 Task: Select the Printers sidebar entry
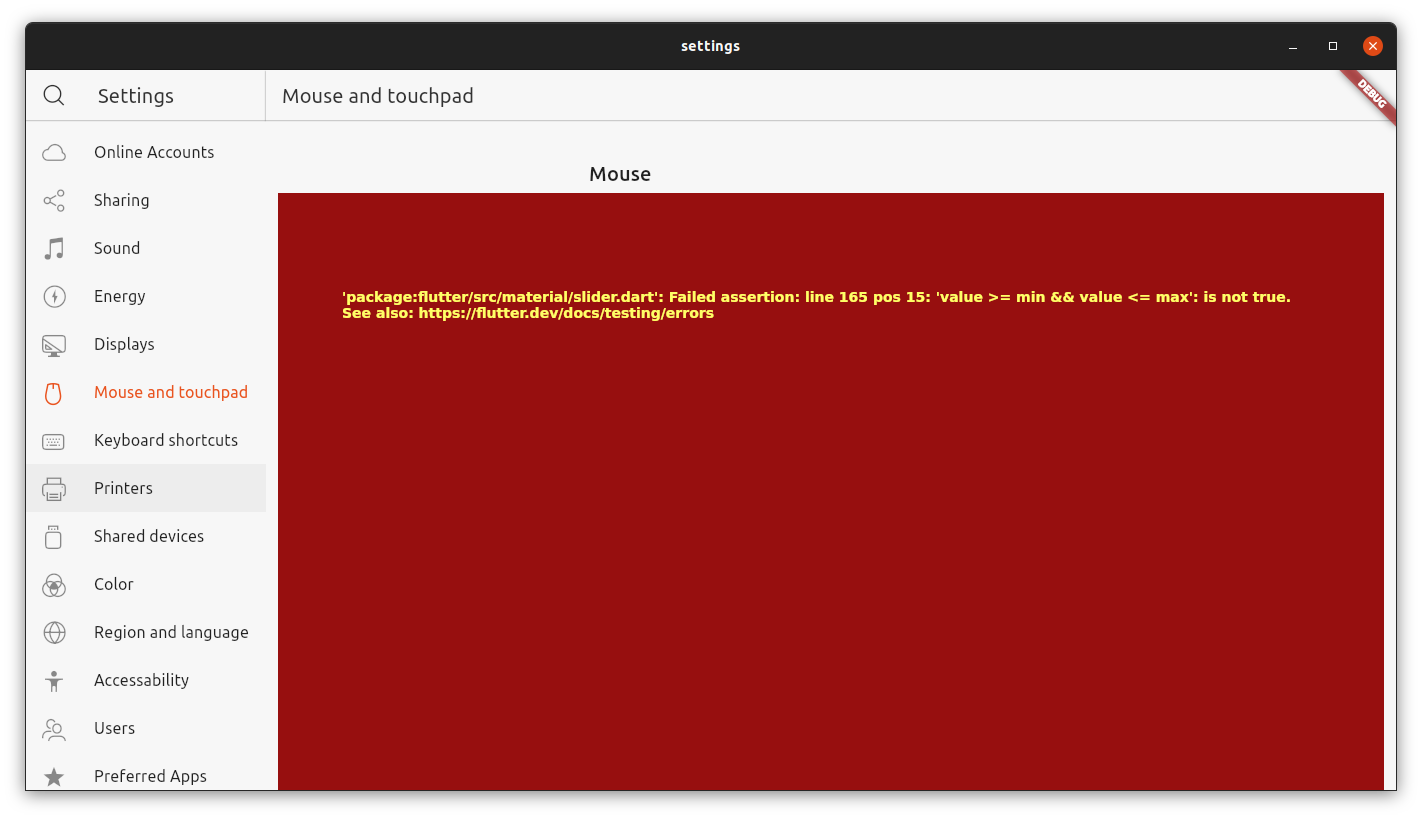click(124, 488)
